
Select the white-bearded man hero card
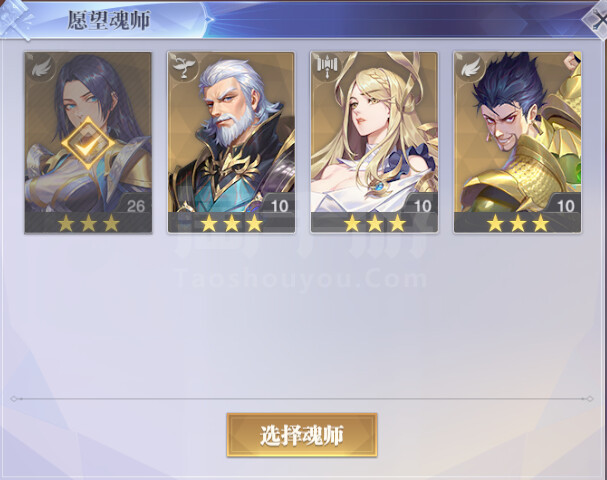coord(231,142)
